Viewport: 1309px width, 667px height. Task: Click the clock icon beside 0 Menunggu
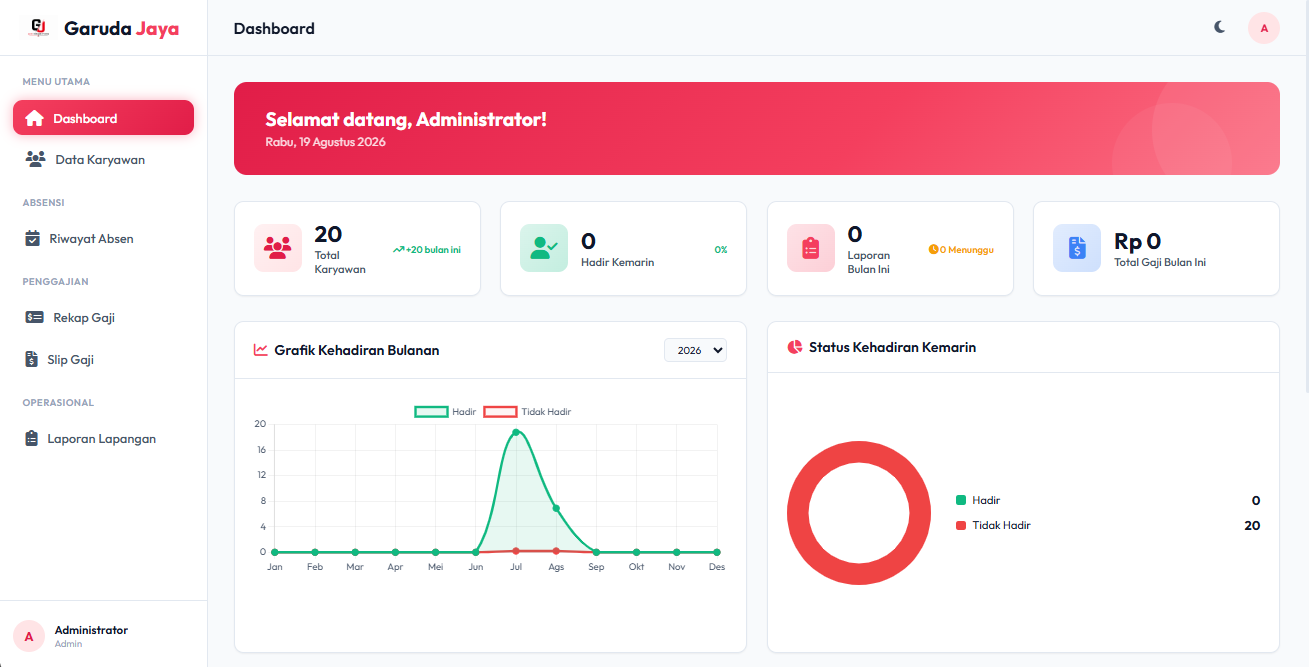click(x=933, y=249)
